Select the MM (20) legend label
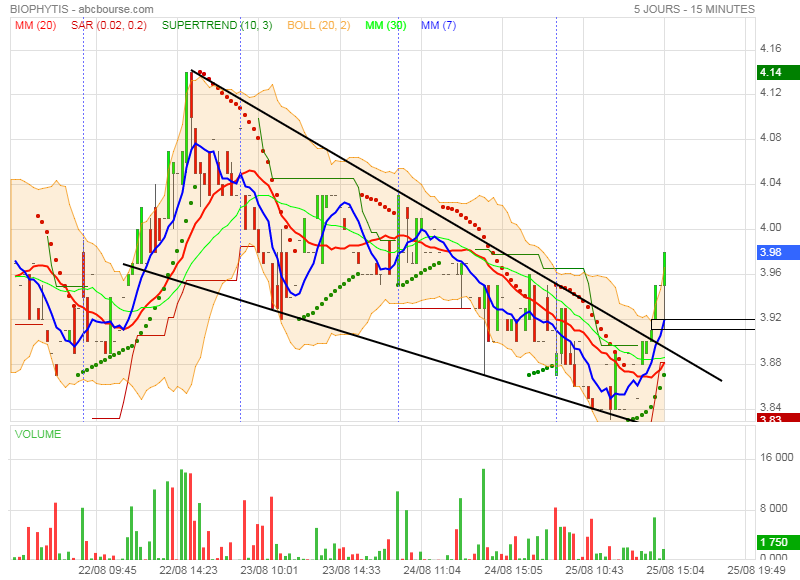The image size is (800, 580). (x=35, y=25)
